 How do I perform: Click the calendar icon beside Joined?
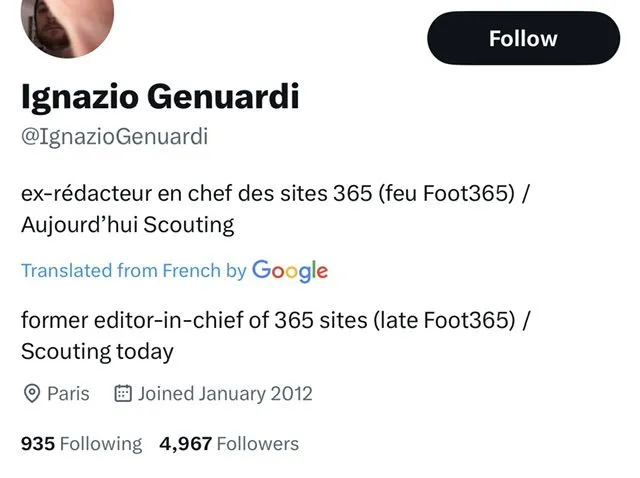123,393
